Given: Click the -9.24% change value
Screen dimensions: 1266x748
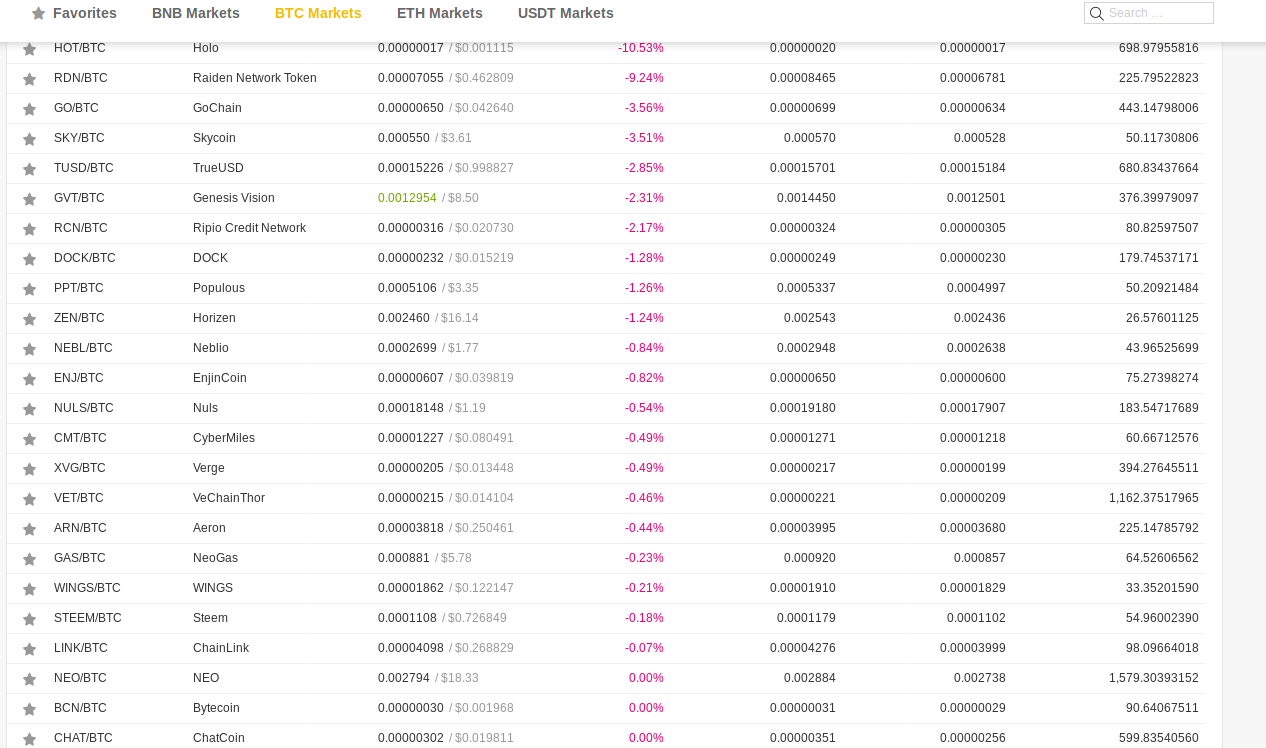Looking at the screenshot, I should point(644,78).
